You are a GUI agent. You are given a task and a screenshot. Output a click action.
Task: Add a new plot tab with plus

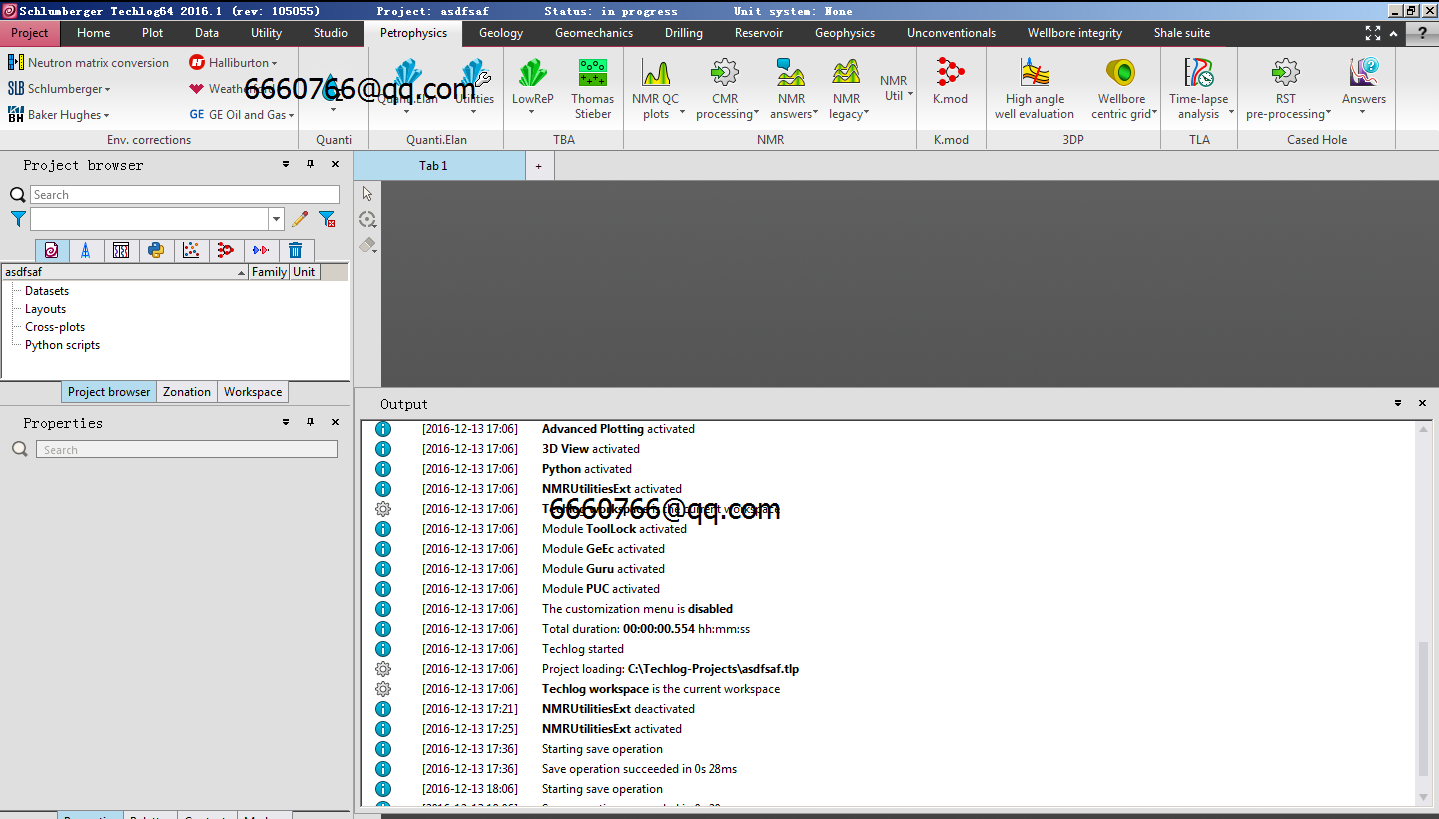(x=538, y=166)
